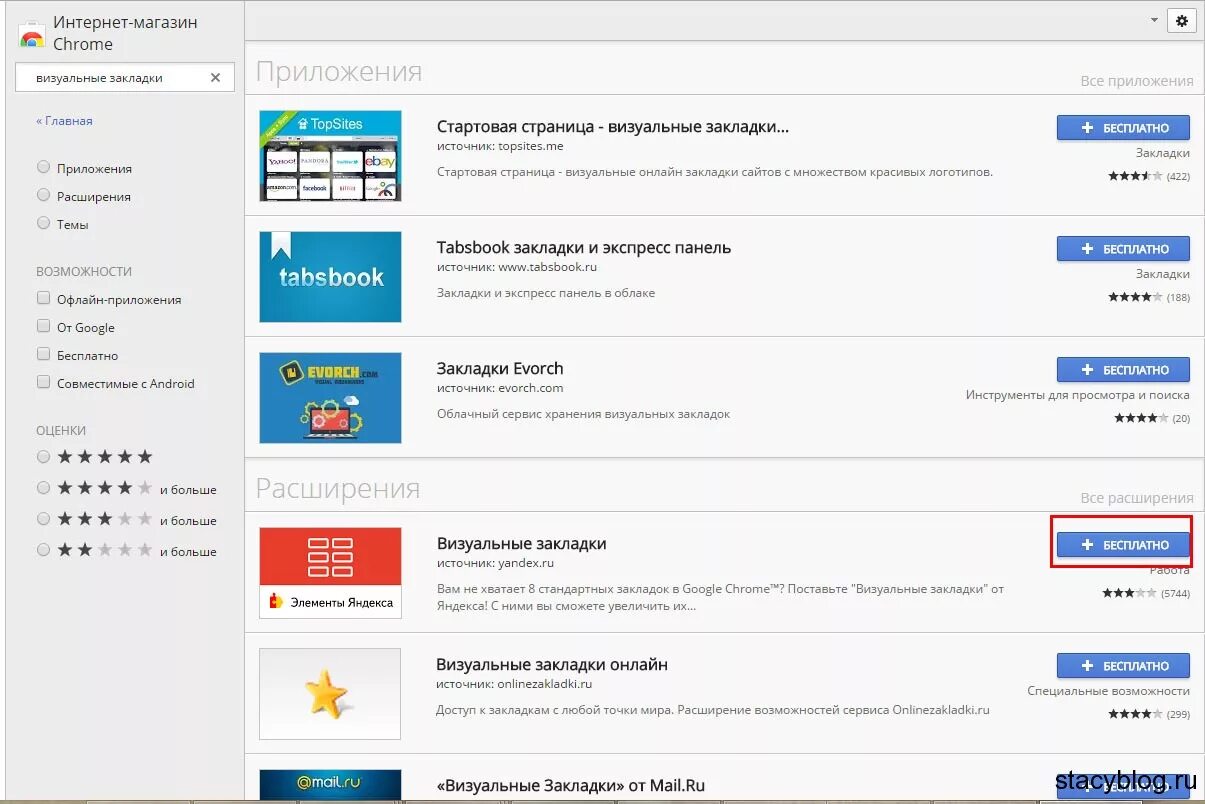Viewport: 1205px width, 804px height.
Task: Go back via '« Главная' link
Action: click(x=64, y=121)
